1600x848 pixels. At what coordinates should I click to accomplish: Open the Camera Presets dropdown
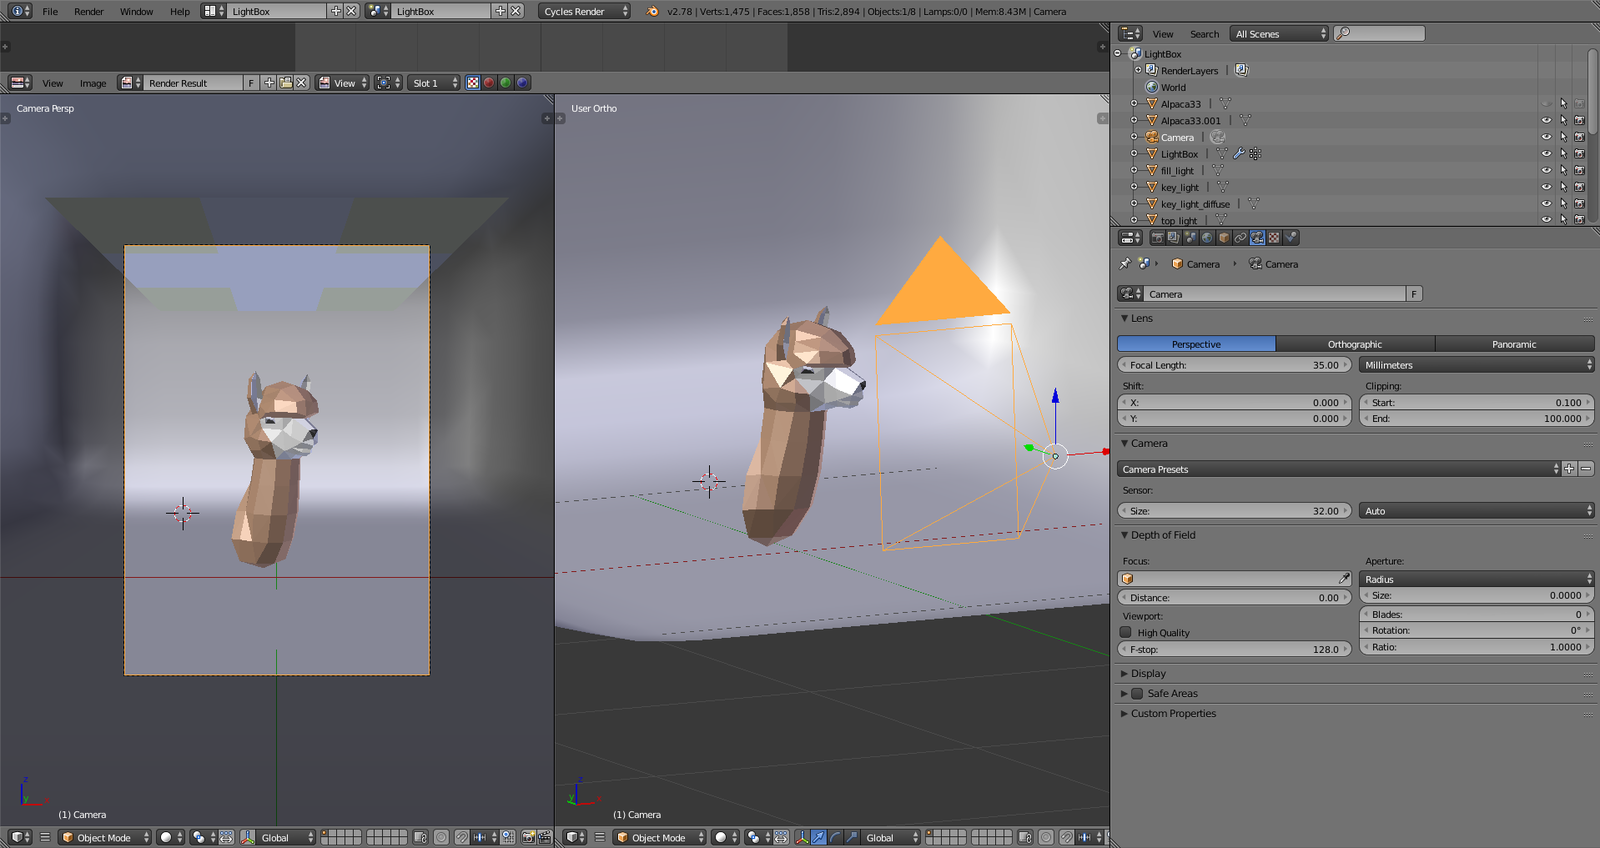1338,469
